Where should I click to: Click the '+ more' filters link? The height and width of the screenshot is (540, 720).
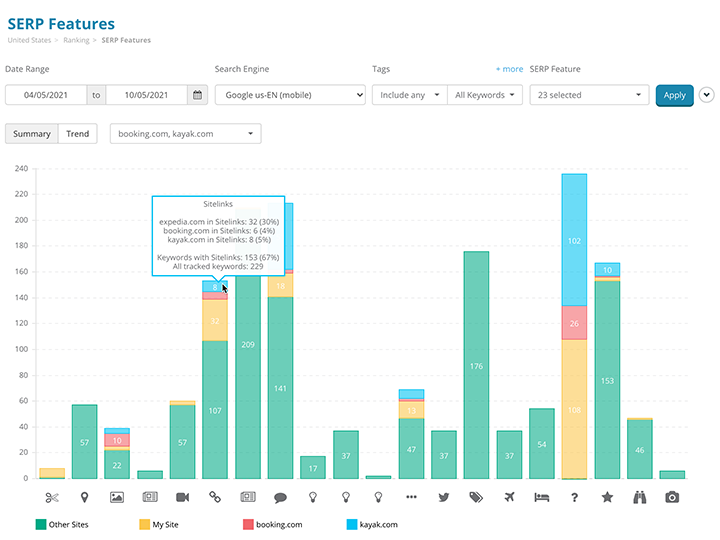pos(509,69)
